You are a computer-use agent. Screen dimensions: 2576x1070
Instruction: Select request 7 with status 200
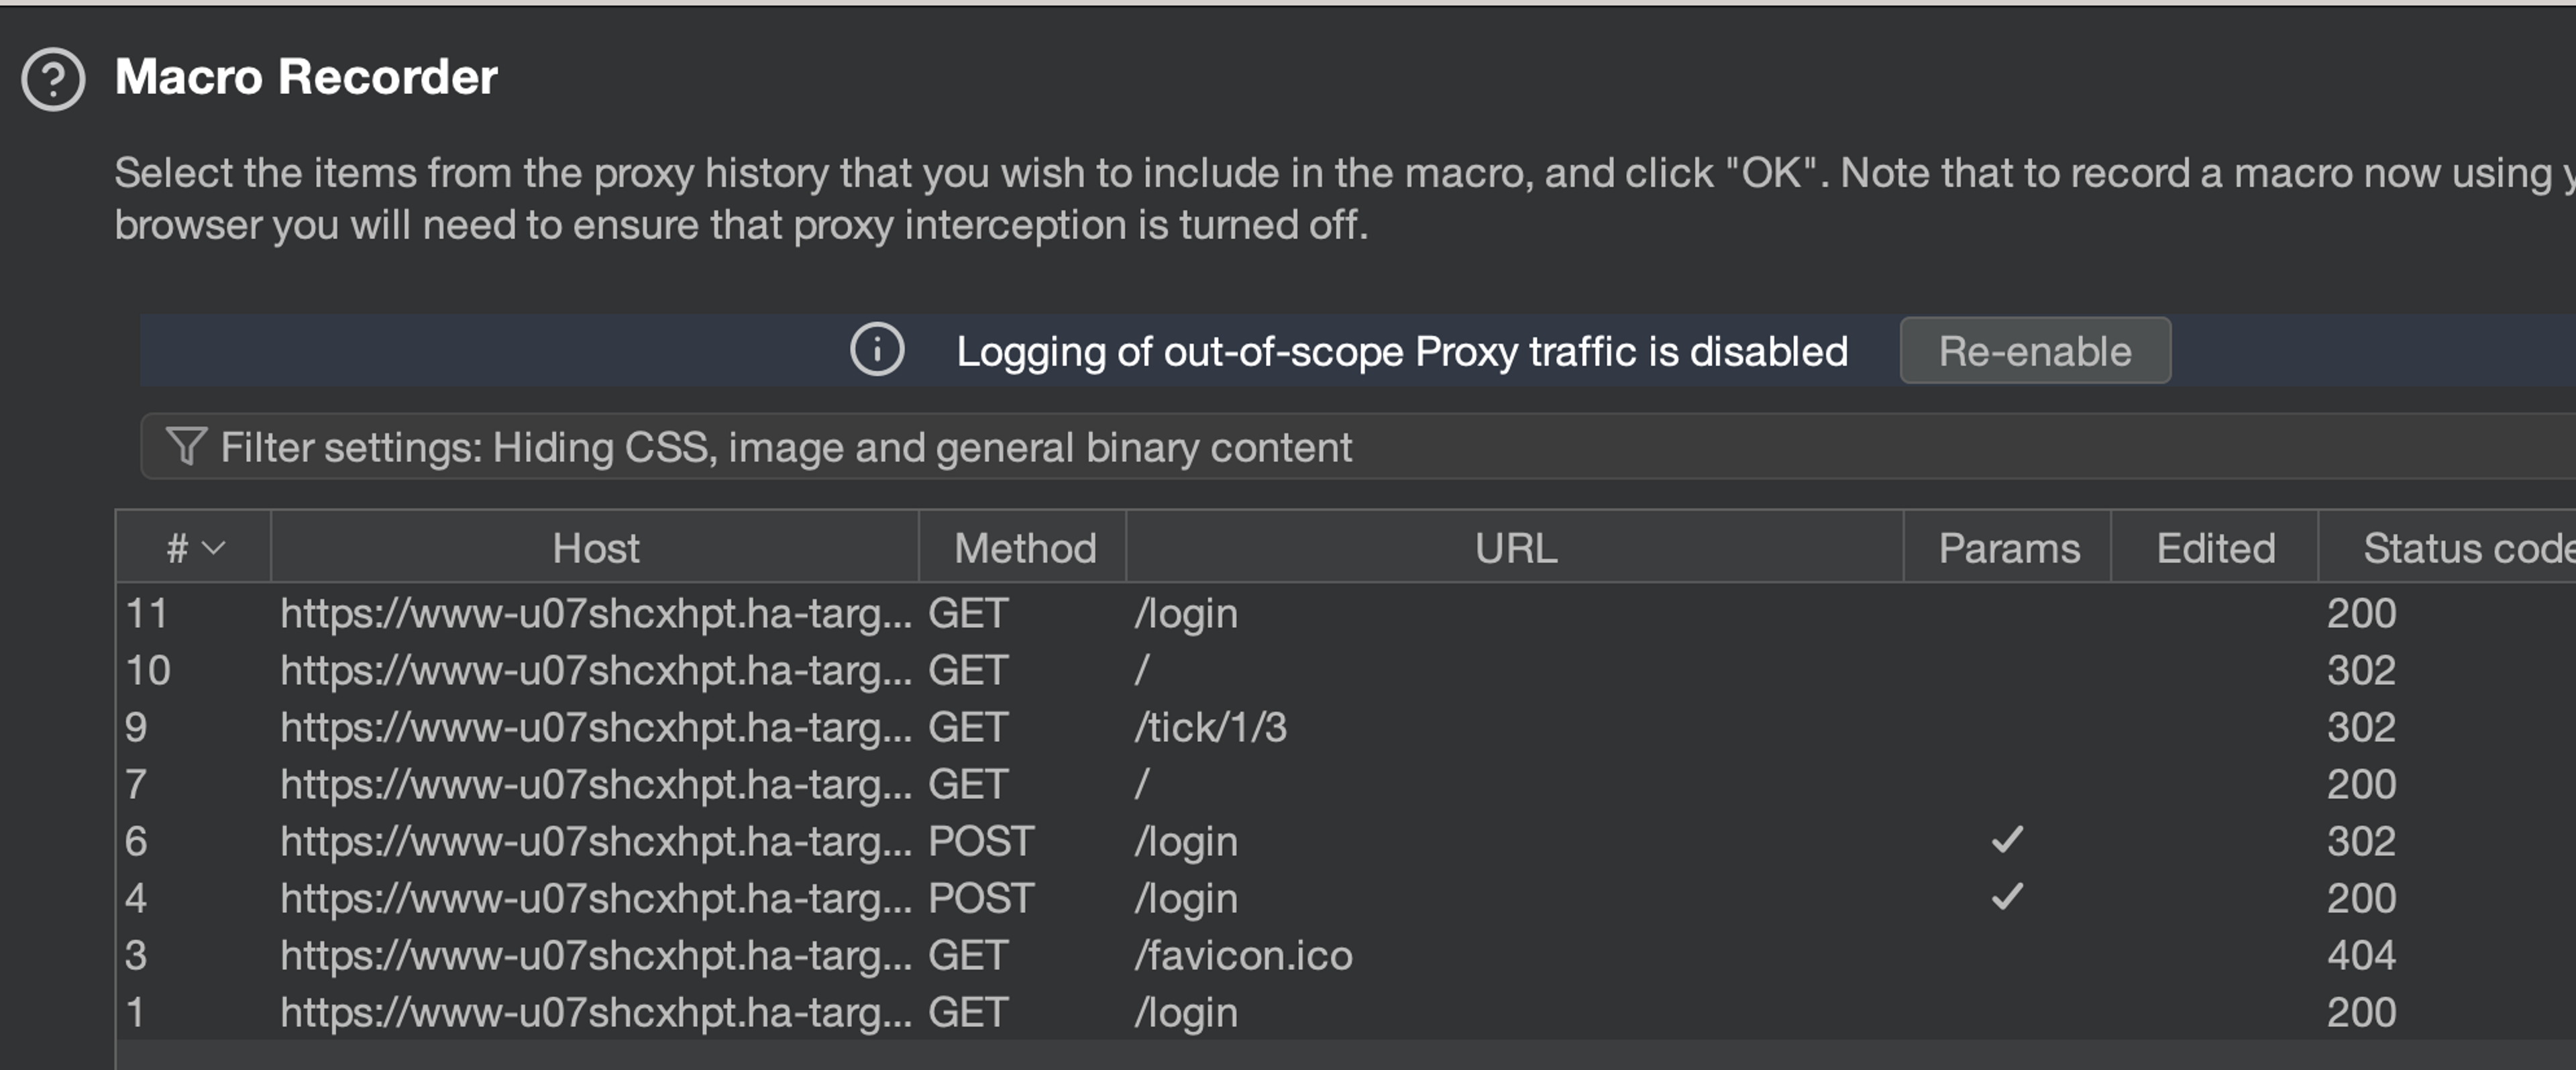1185,784
